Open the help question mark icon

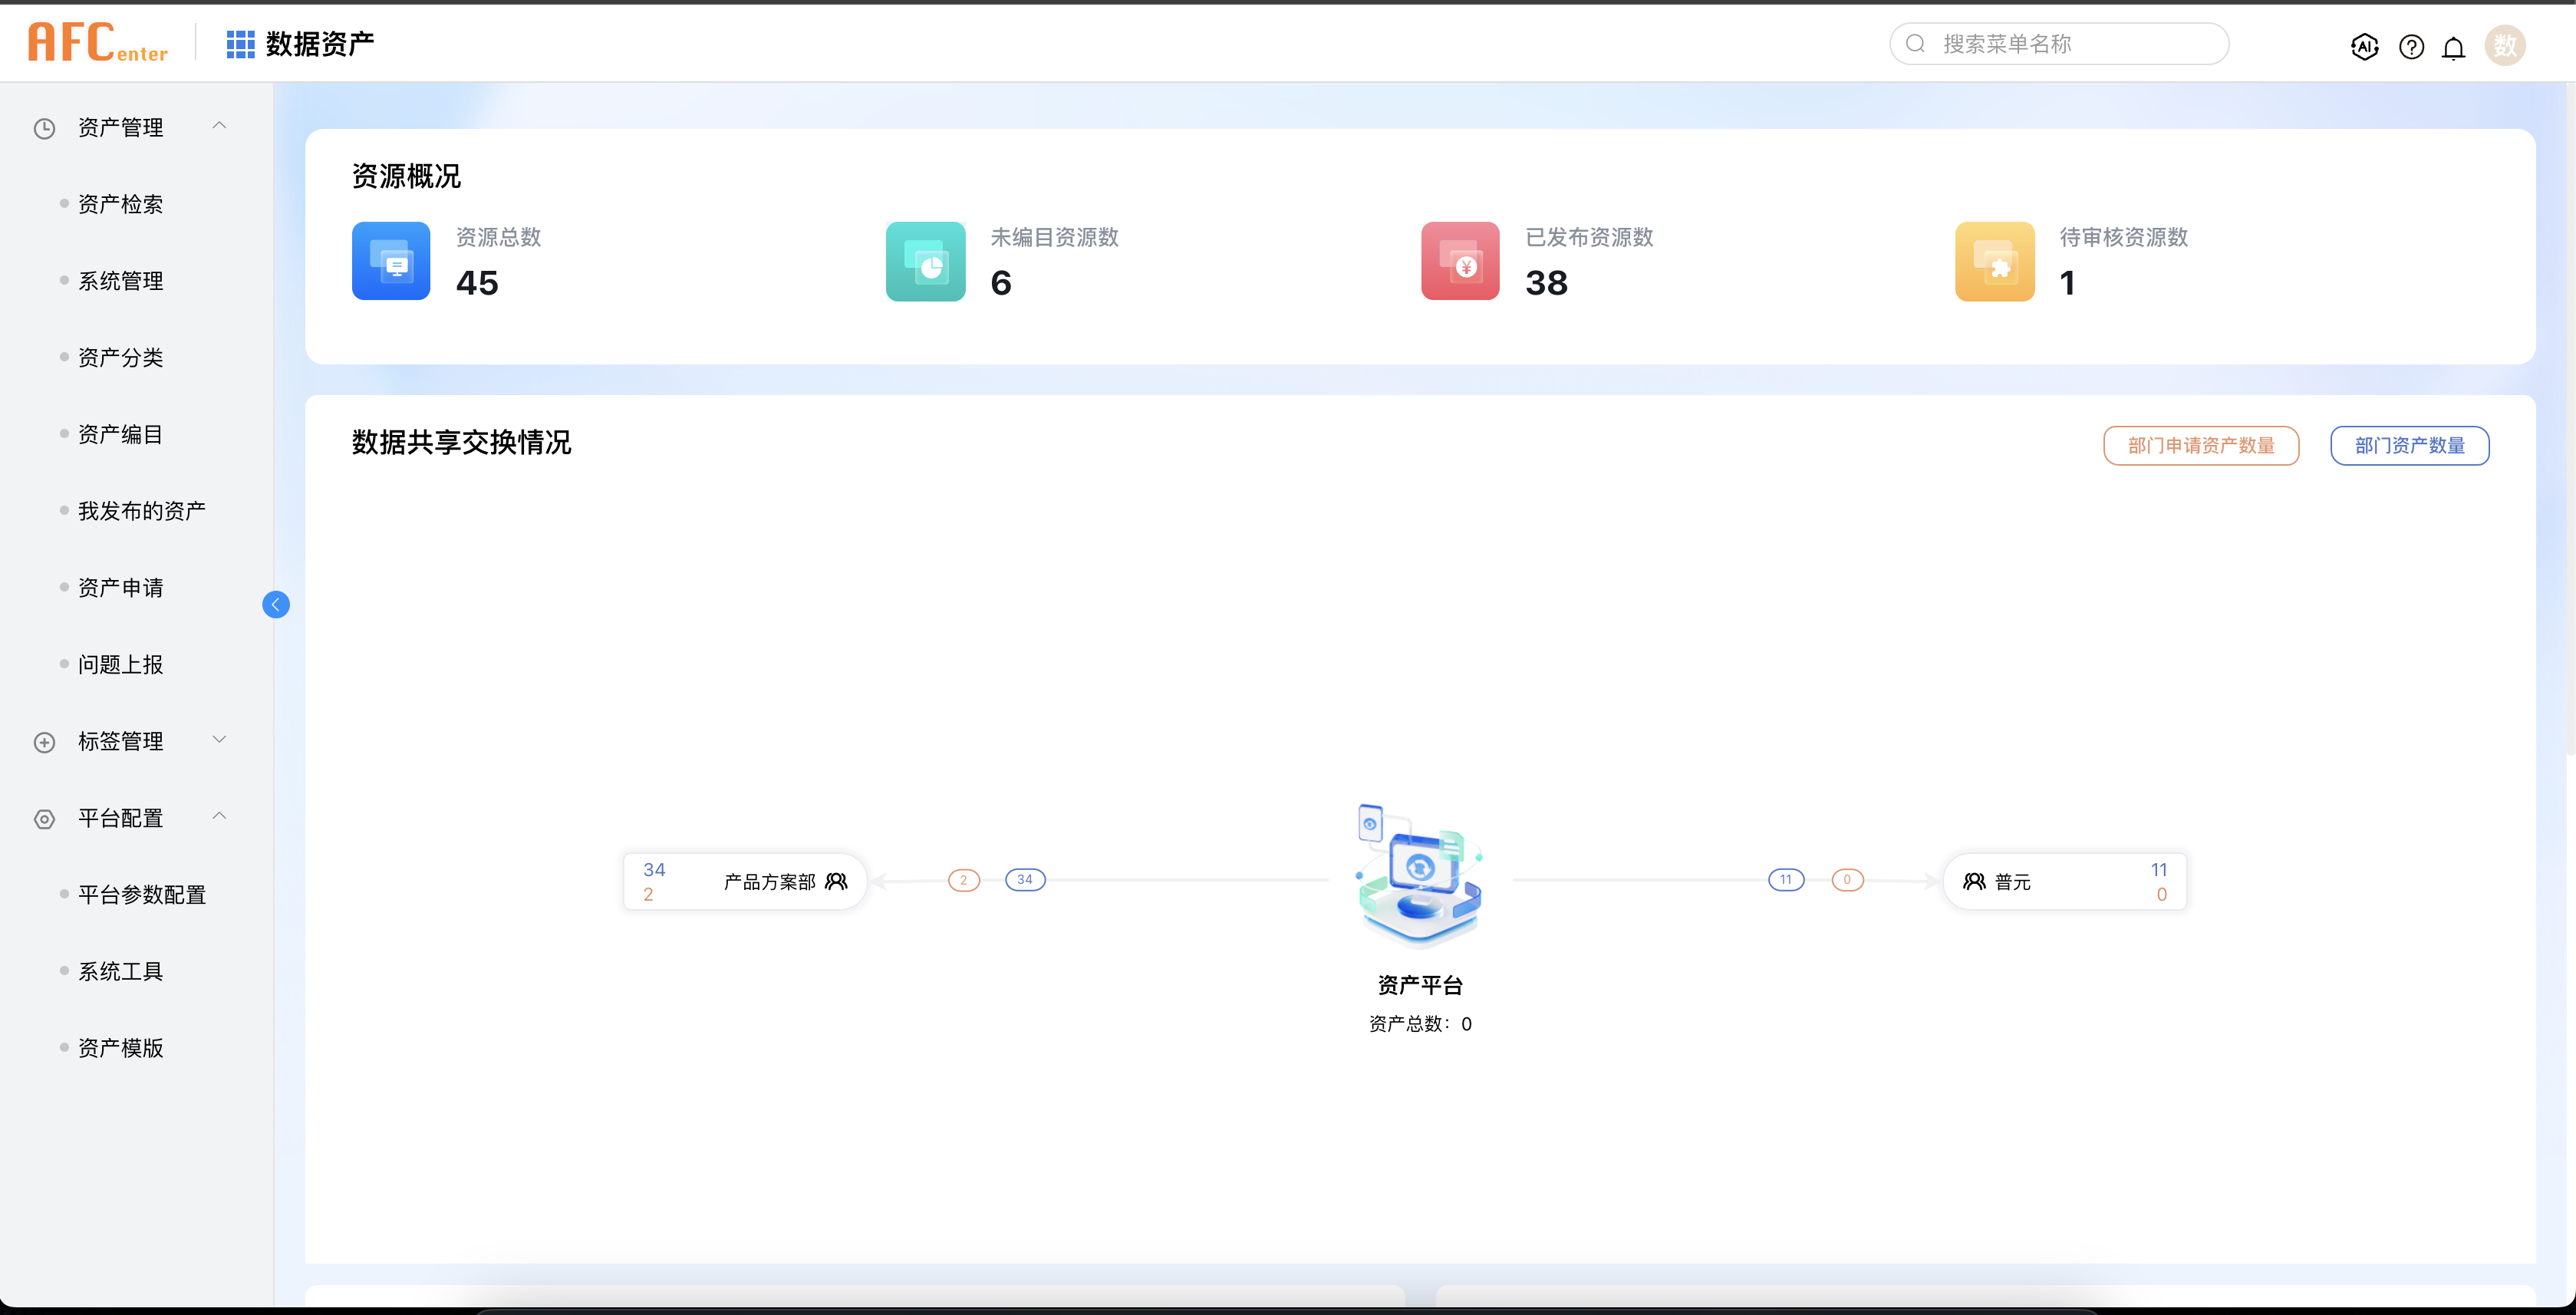pyautogui.click(x=2411, y=47)
